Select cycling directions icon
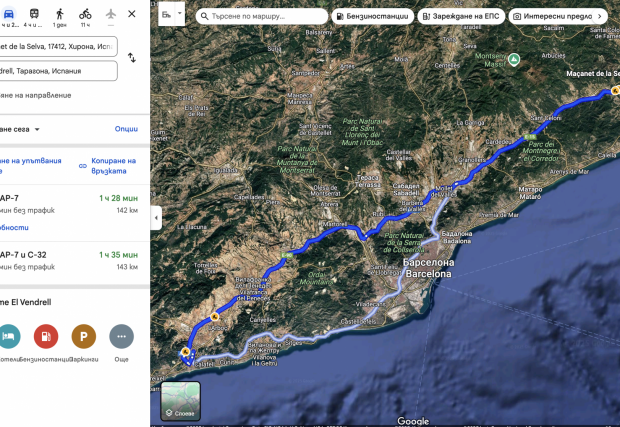Screen dimensions: 620x427 [85, 14]
